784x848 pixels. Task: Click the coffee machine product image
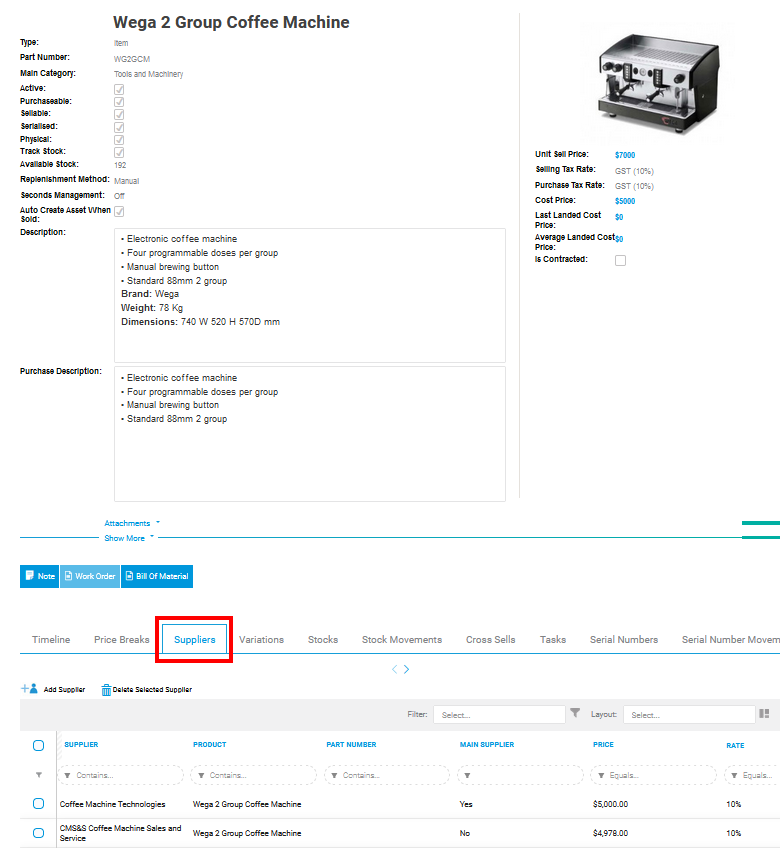pyautogui.click(x=659, y=83)
